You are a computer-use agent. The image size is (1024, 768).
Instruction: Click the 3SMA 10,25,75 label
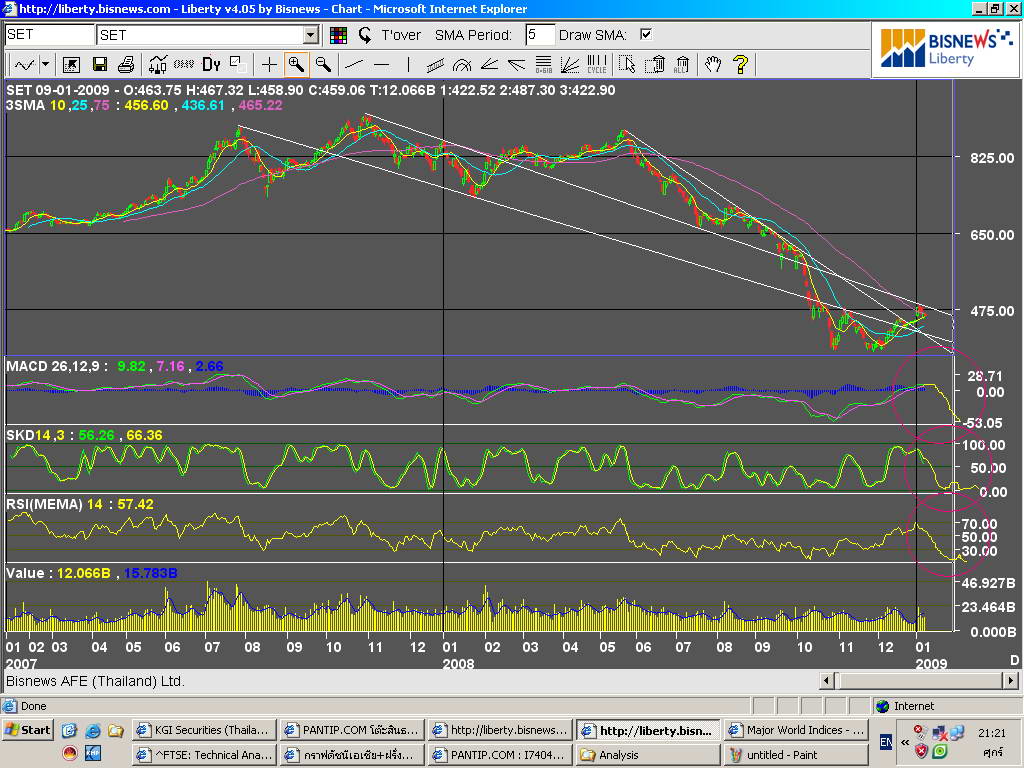57,105
